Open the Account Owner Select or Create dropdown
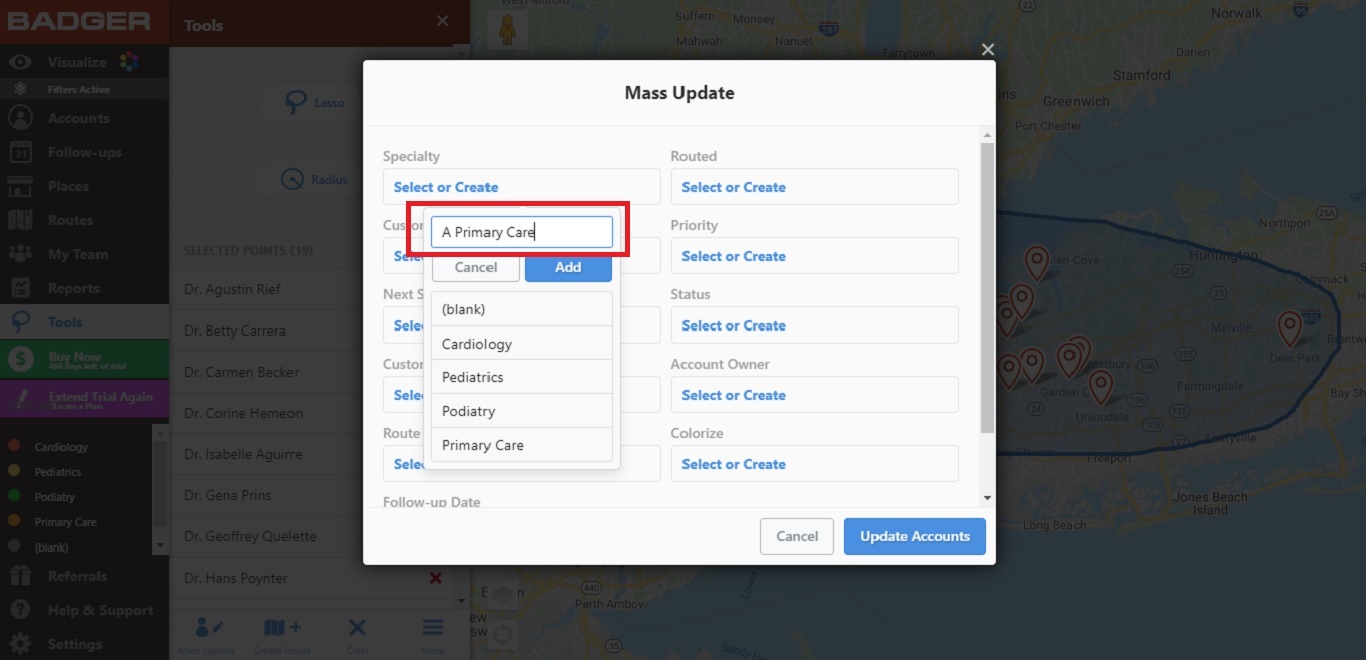The height and width of the screenshot is (660, 1366). pos(814,395)
